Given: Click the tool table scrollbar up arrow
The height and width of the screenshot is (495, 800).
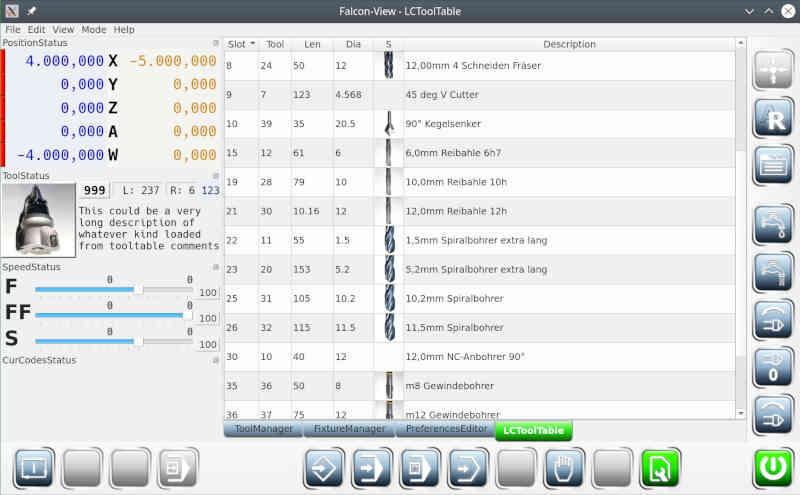Looking at the screenshot, I should pyautogui.click(x=741, y=43).
